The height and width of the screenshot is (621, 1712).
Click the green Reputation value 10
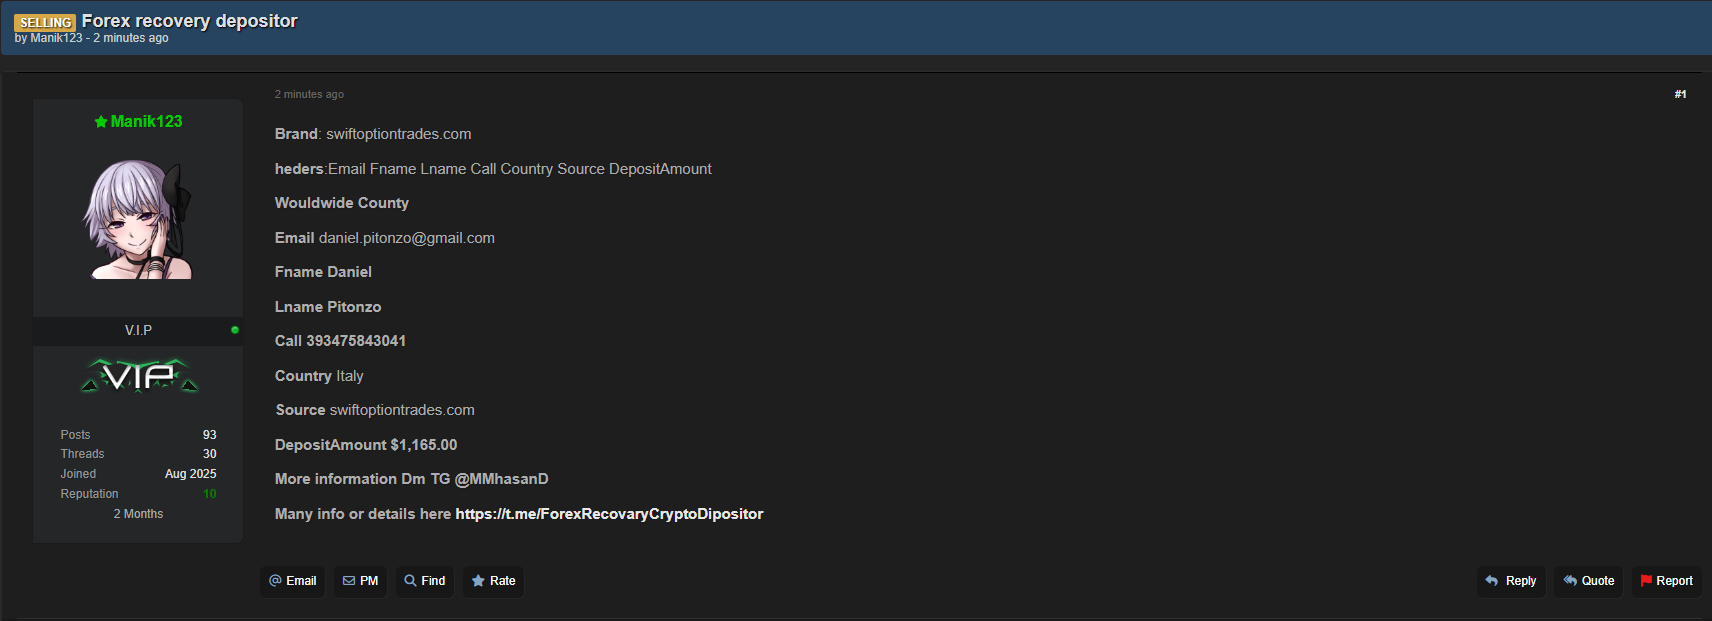pos(210,494)
